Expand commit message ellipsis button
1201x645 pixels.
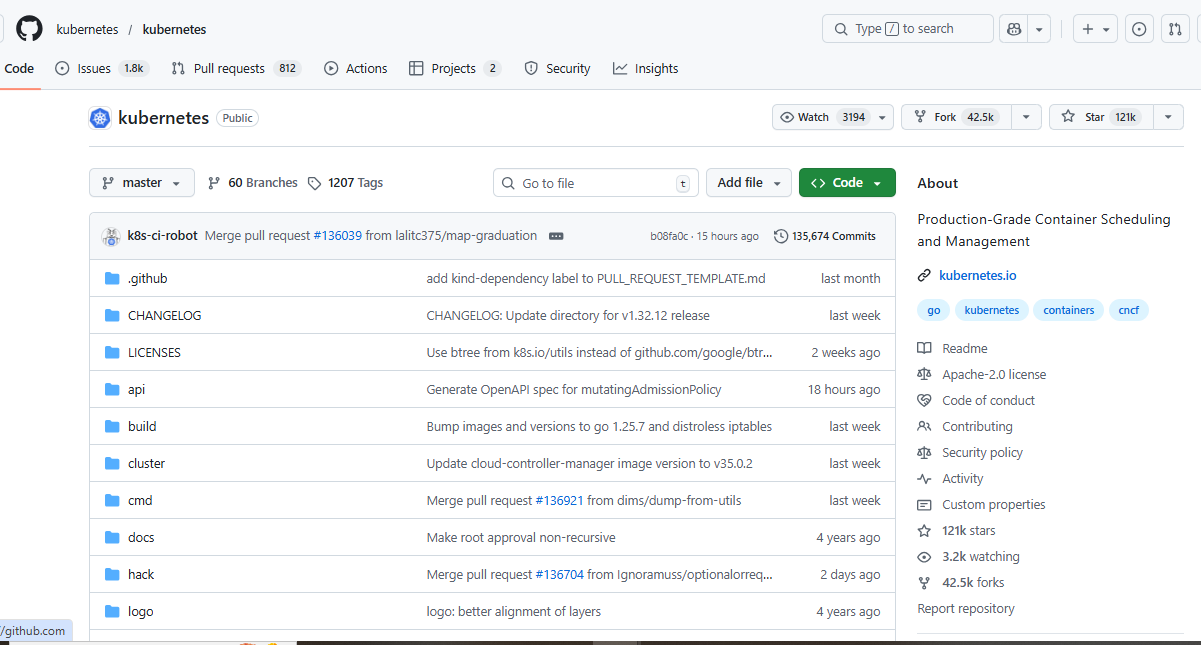556,236
